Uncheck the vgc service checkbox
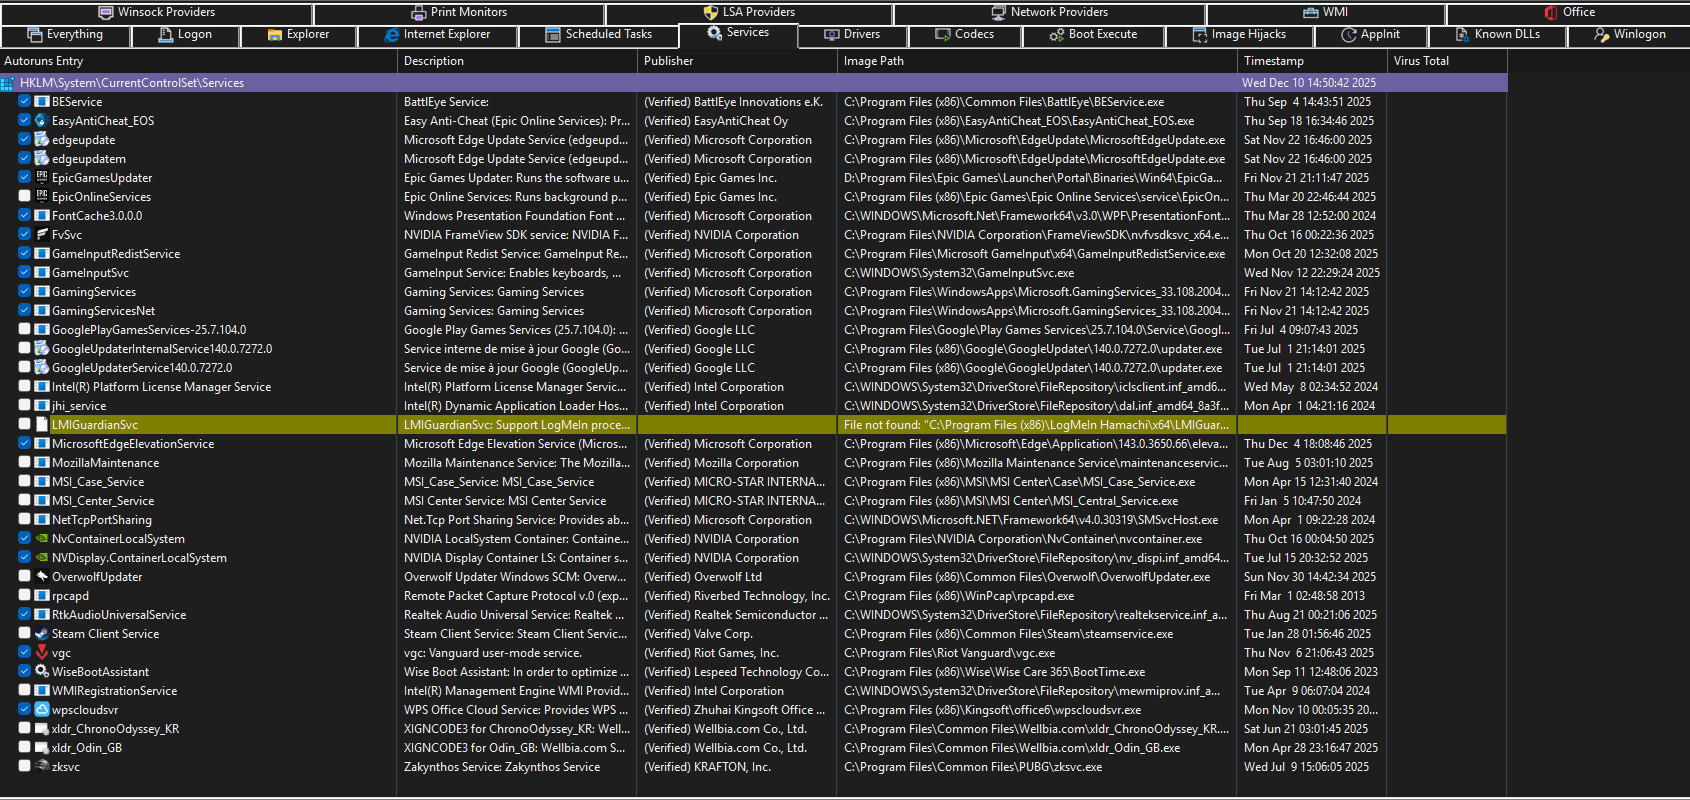1690x800 pixels. (24, 653)
